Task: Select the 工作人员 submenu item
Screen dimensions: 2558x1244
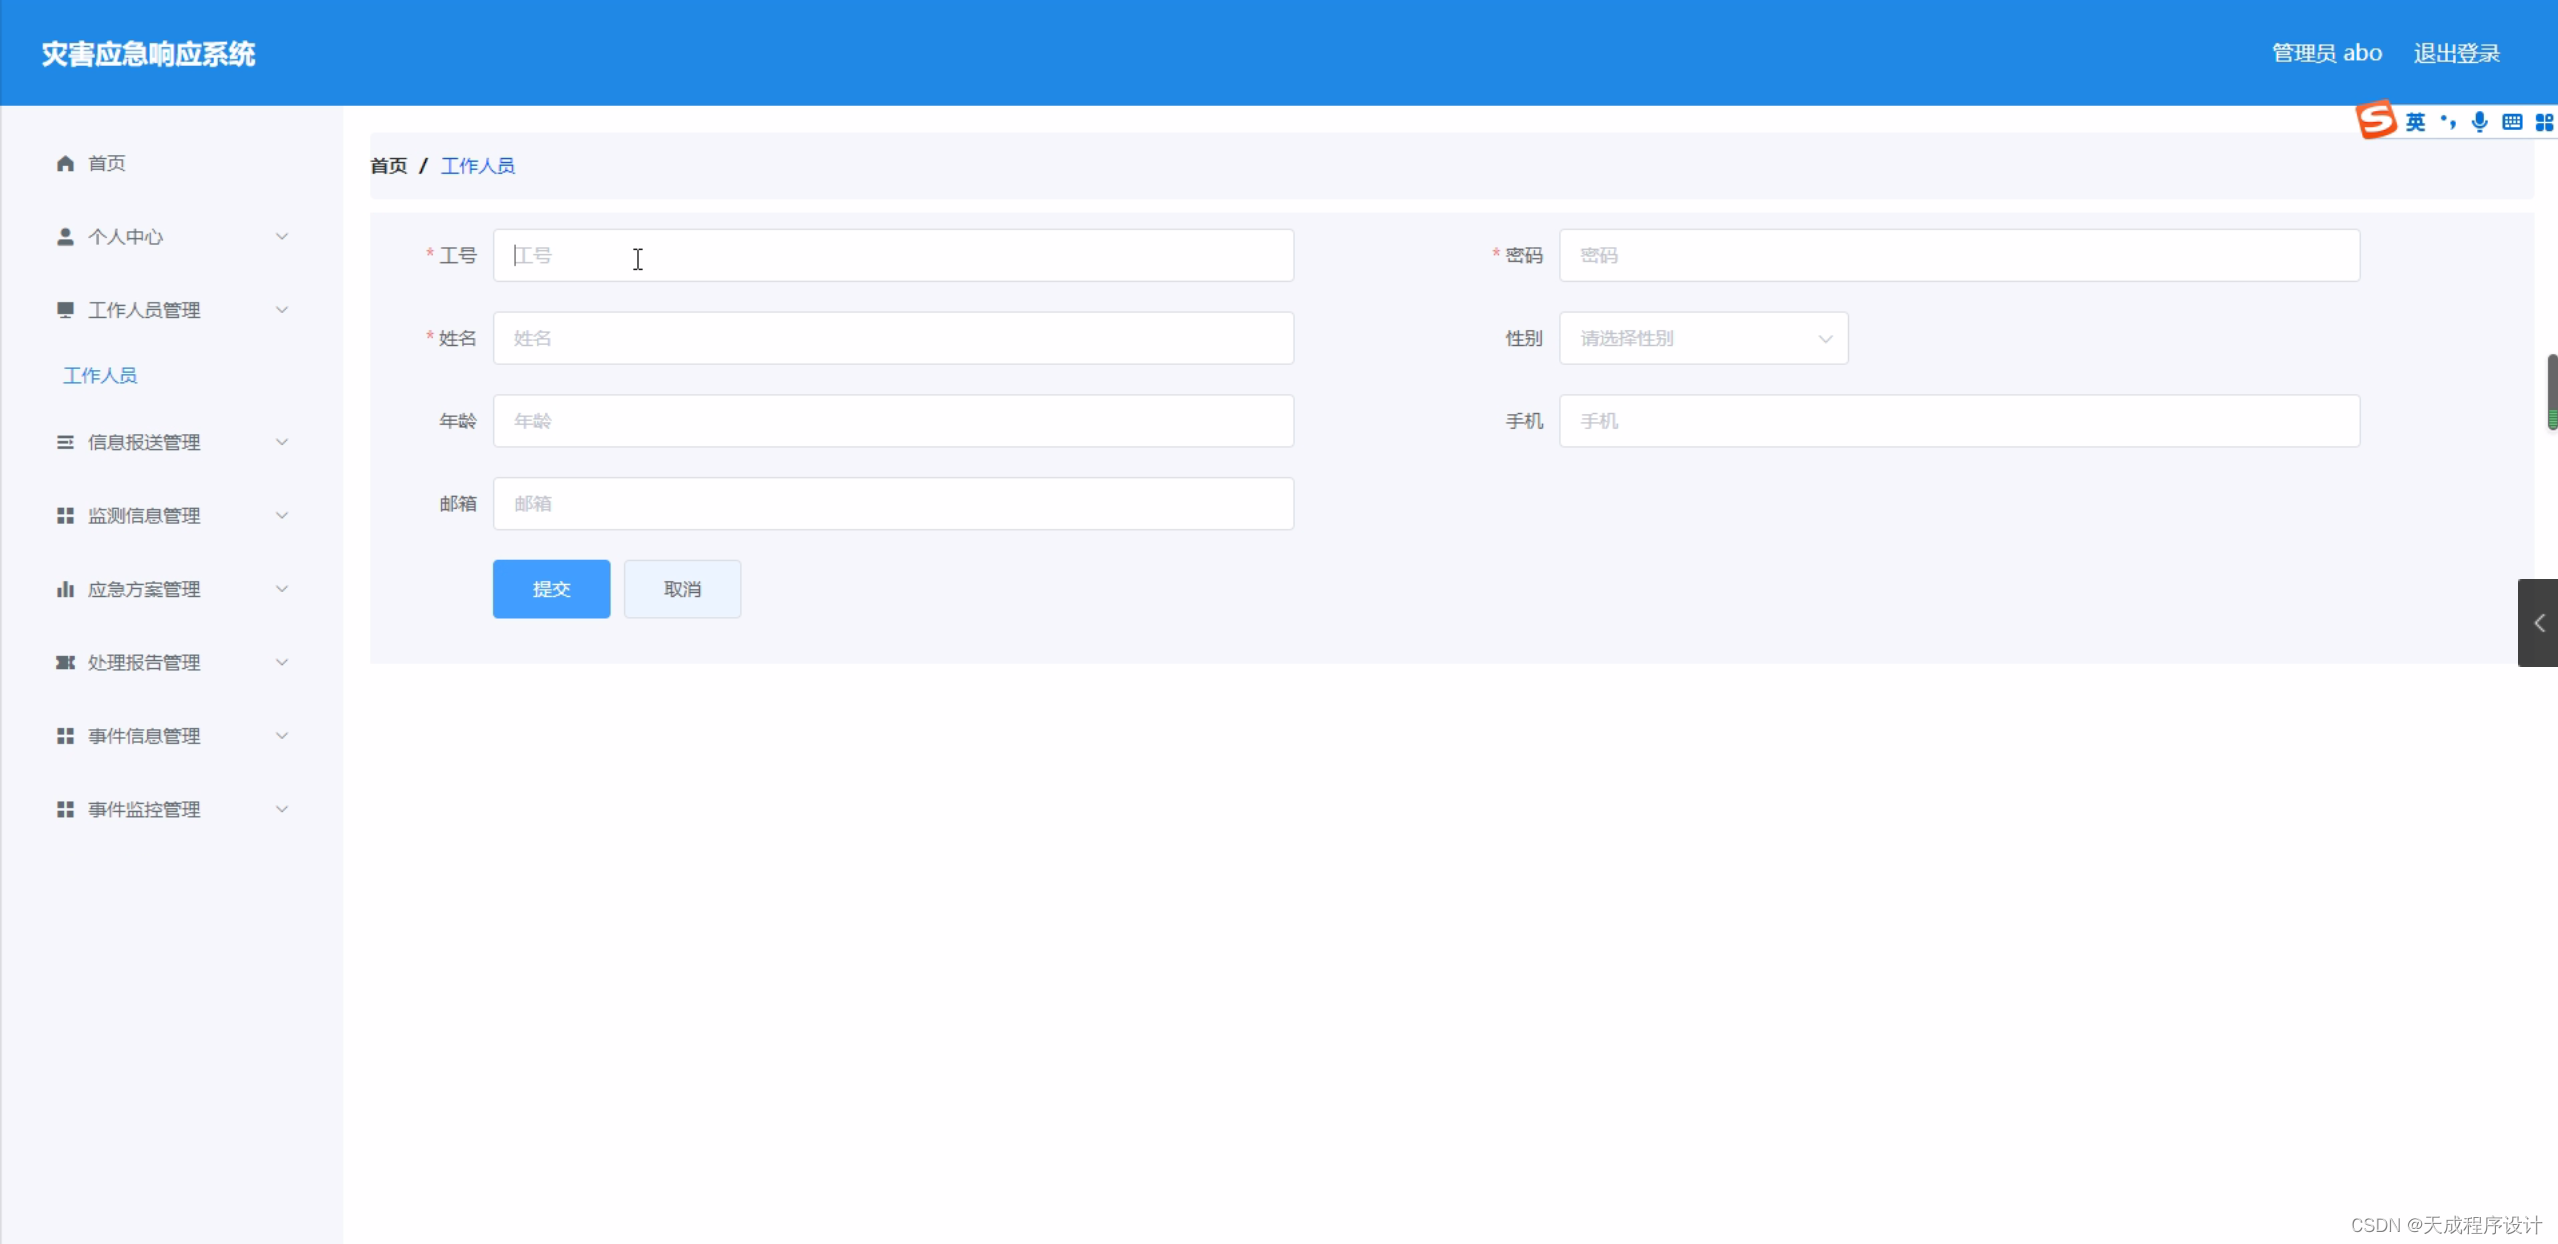Action: tap(100, 376)
